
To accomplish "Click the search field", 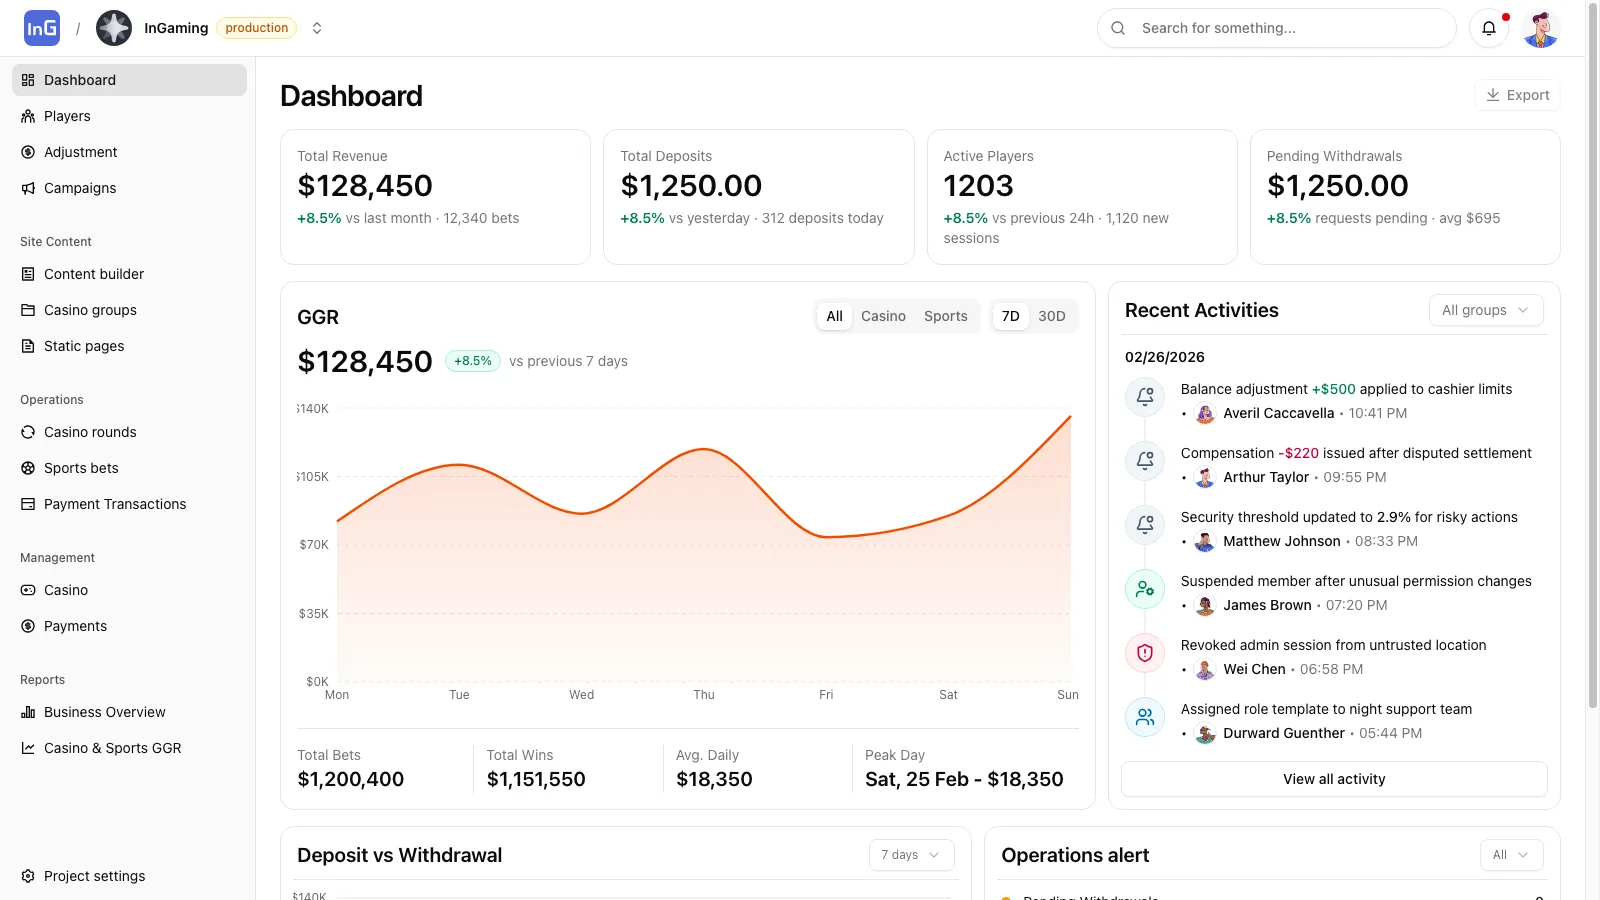I will click(1276, 28).
